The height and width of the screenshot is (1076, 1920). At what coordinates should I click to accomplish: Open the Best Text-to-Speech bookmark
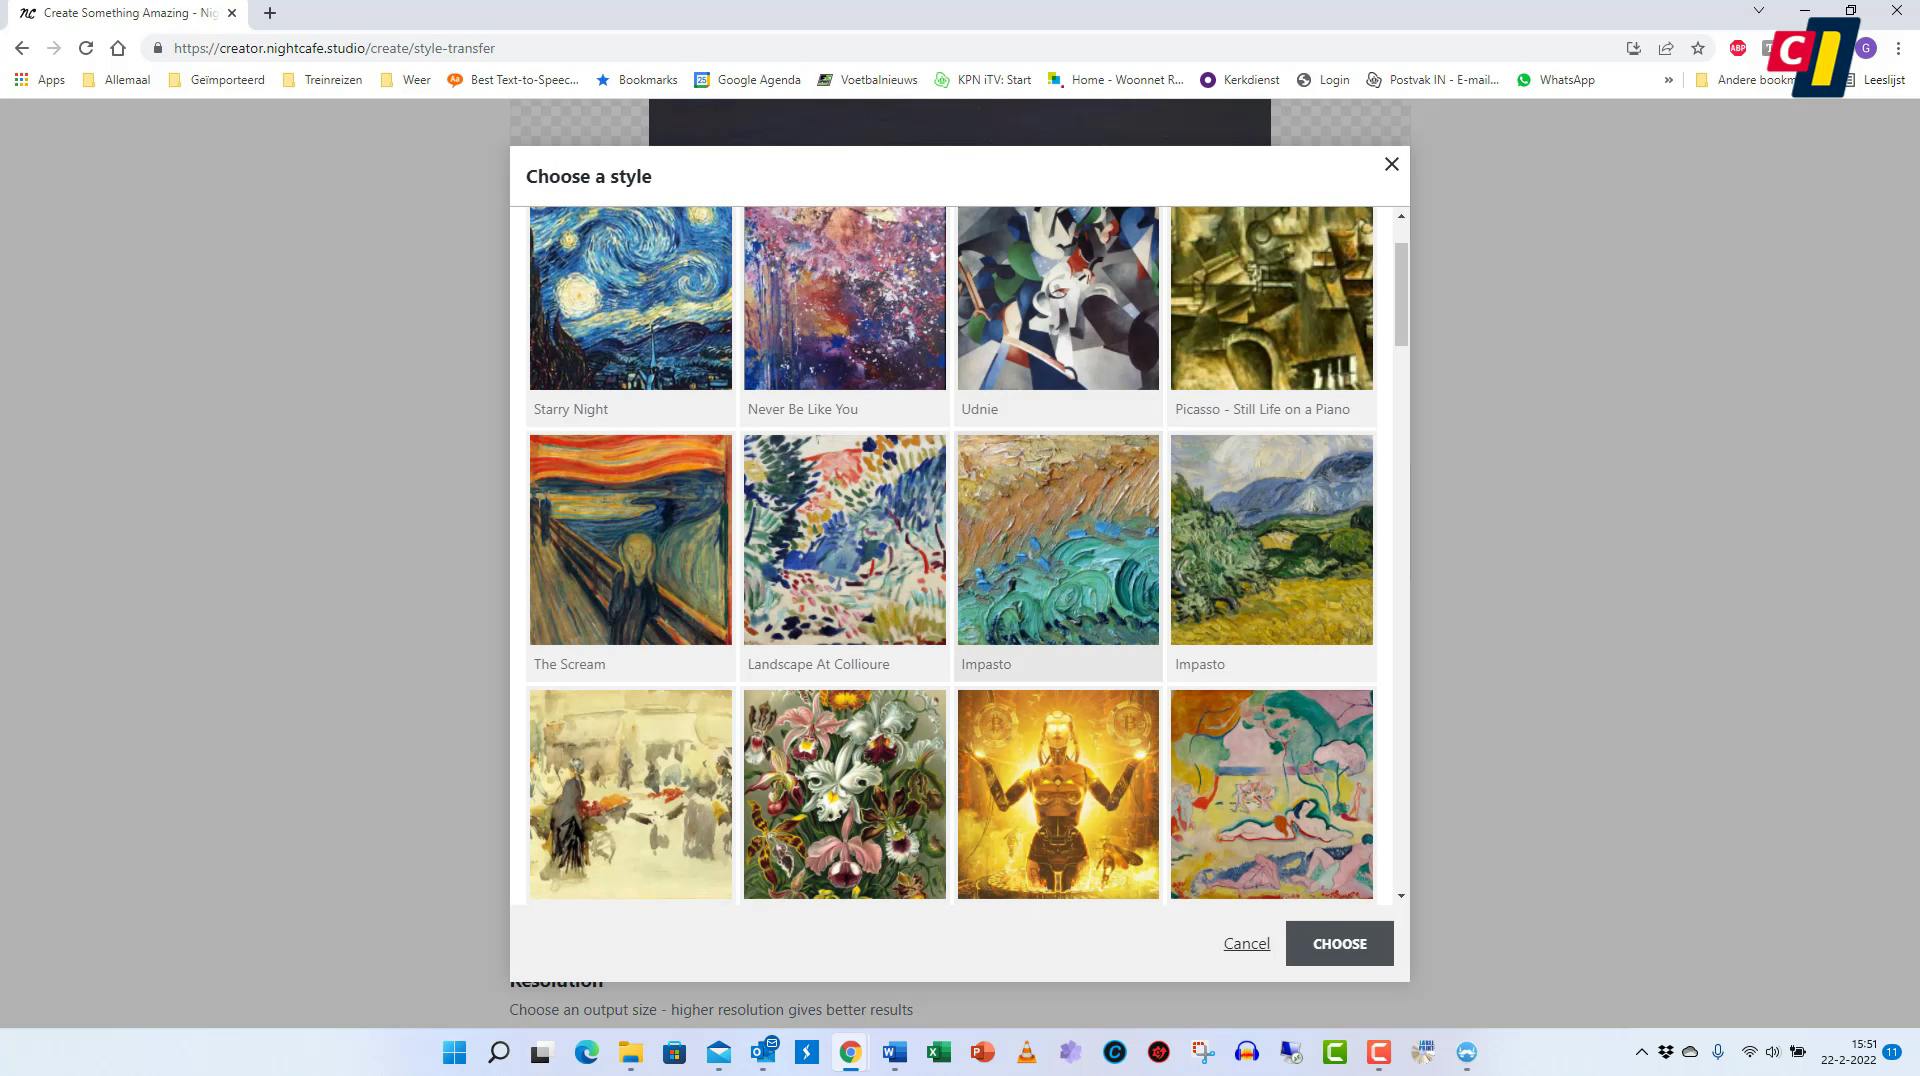513,80
